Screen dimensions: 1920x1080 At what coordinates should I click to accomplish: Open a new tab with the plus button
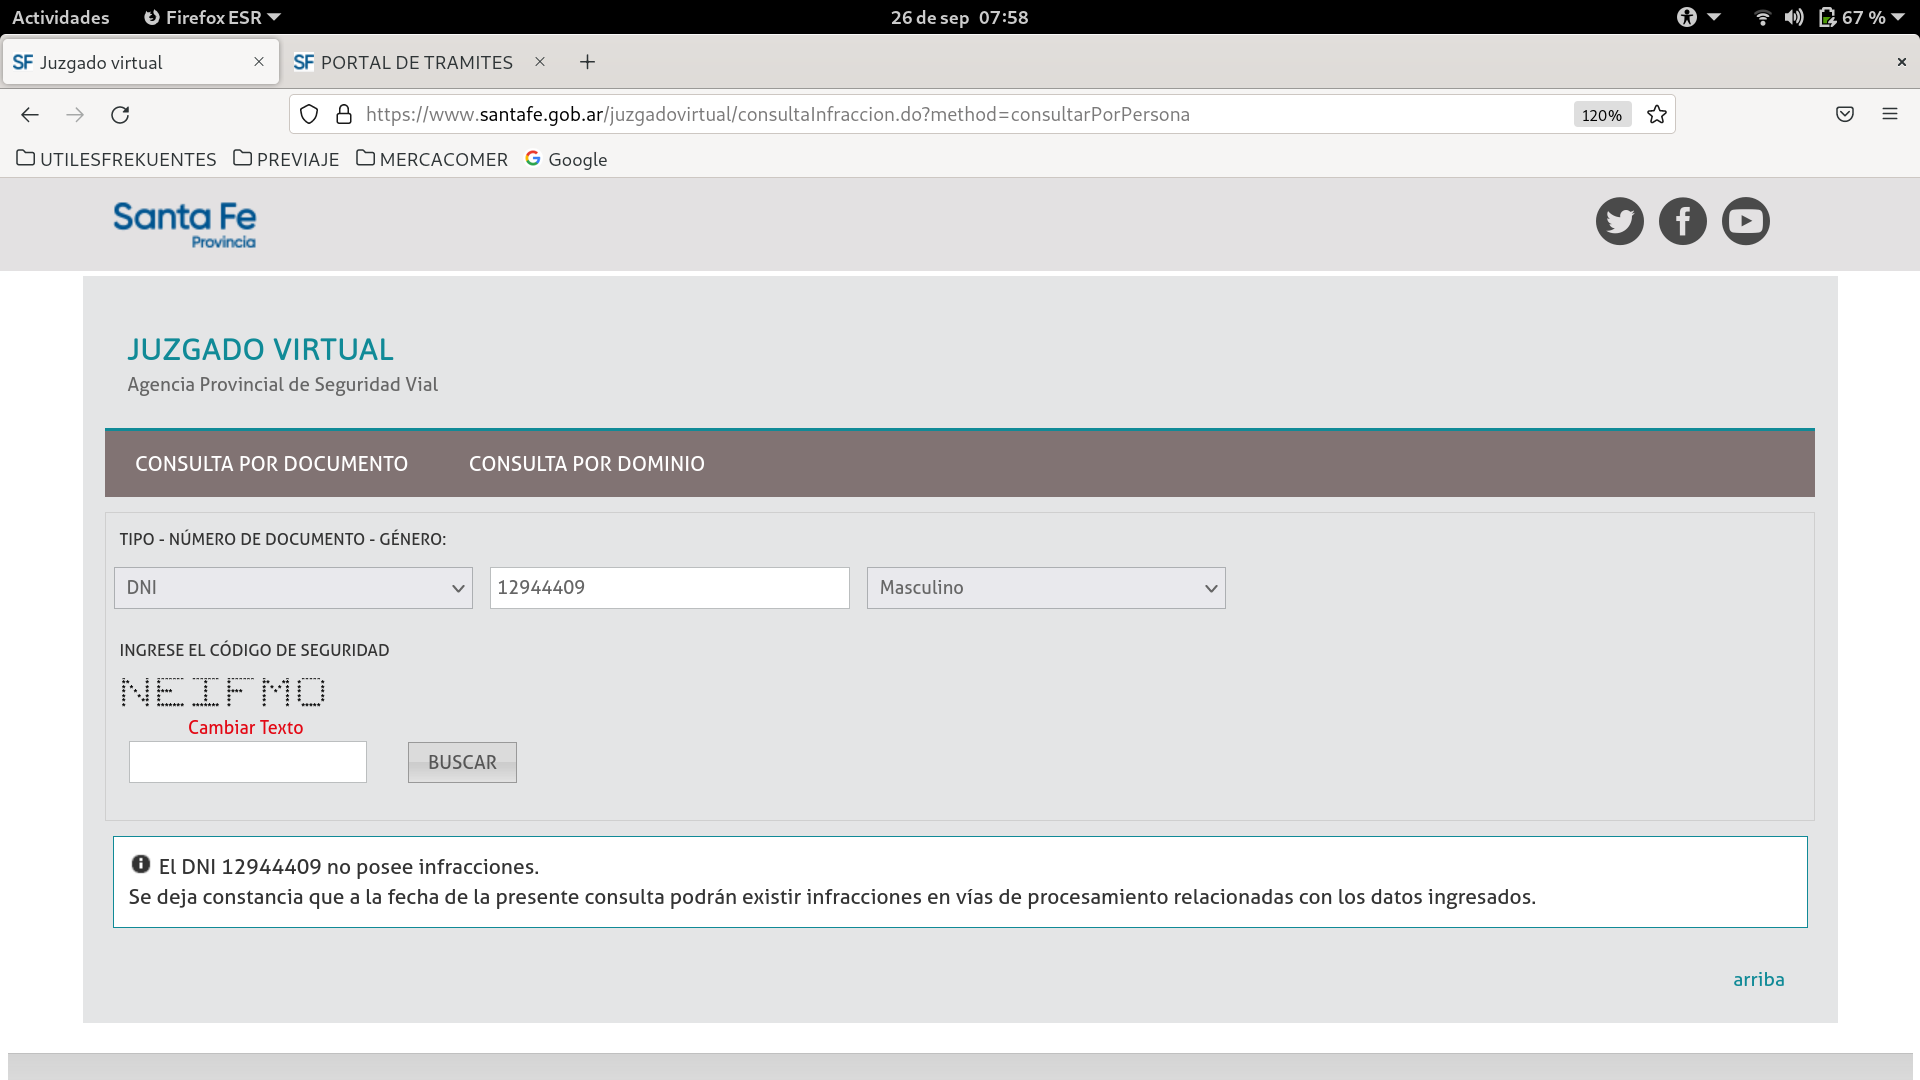click(x=587, y=62)
